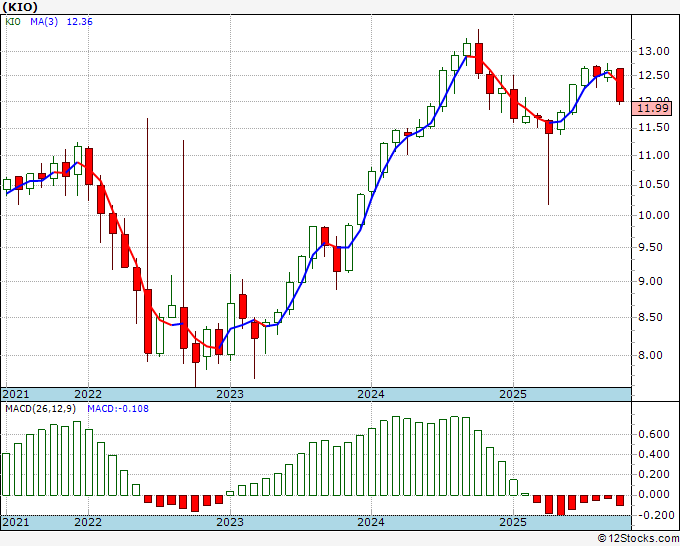Click the current price tag 11.99
This screenshot has width=680, height=546.
tap(652, 108)
